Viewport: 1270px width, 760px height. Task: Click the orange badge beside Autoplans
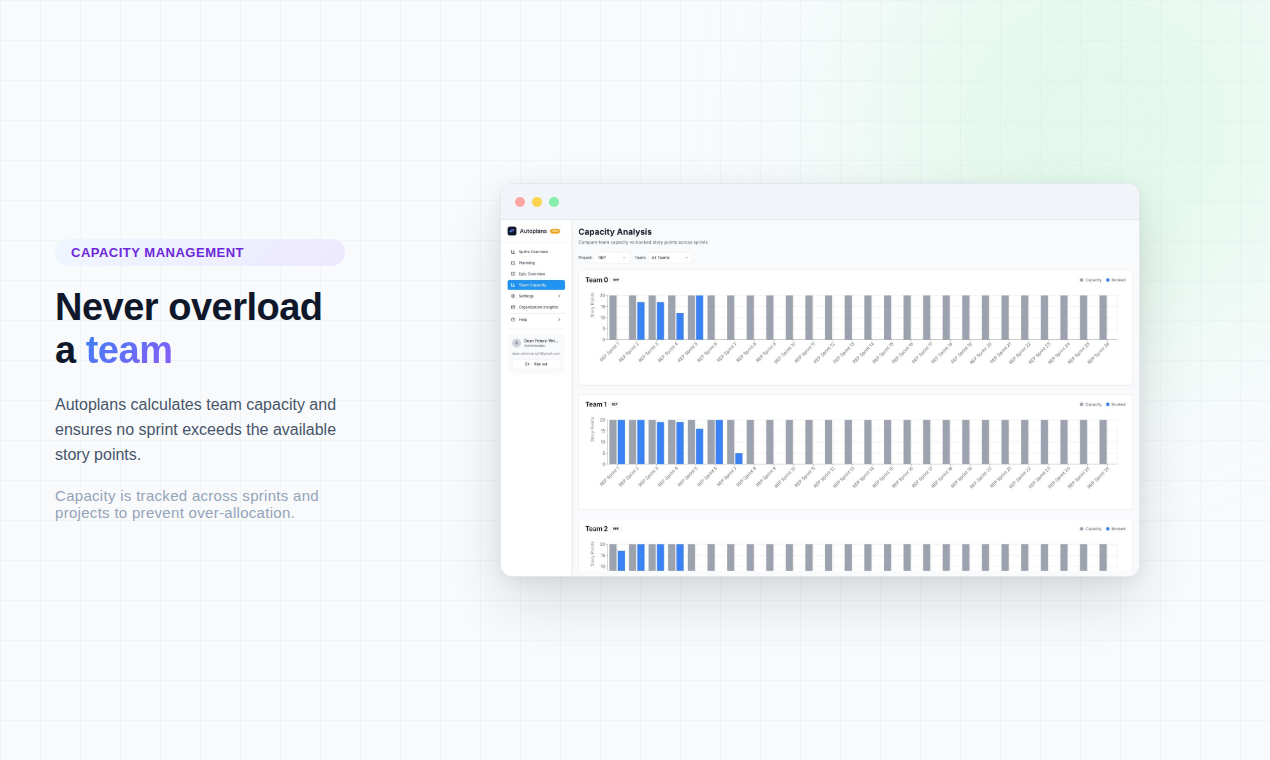point(555,231)
